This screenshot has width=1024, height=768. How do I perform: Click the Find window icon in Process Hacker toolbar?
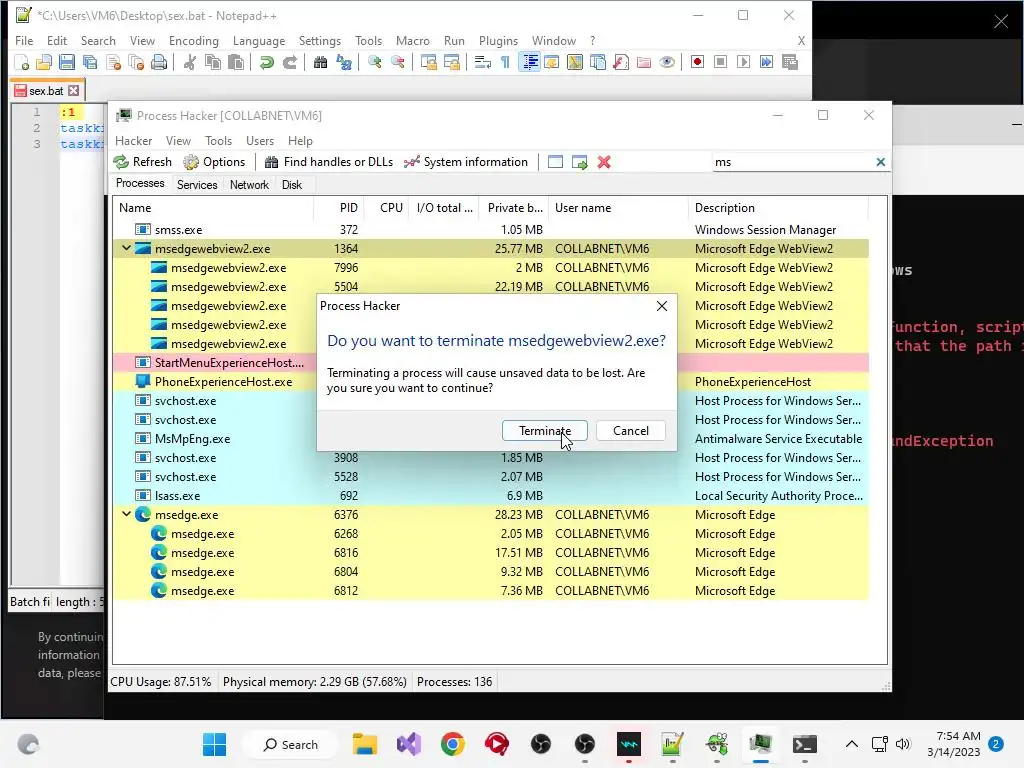(x=555, y=162)
